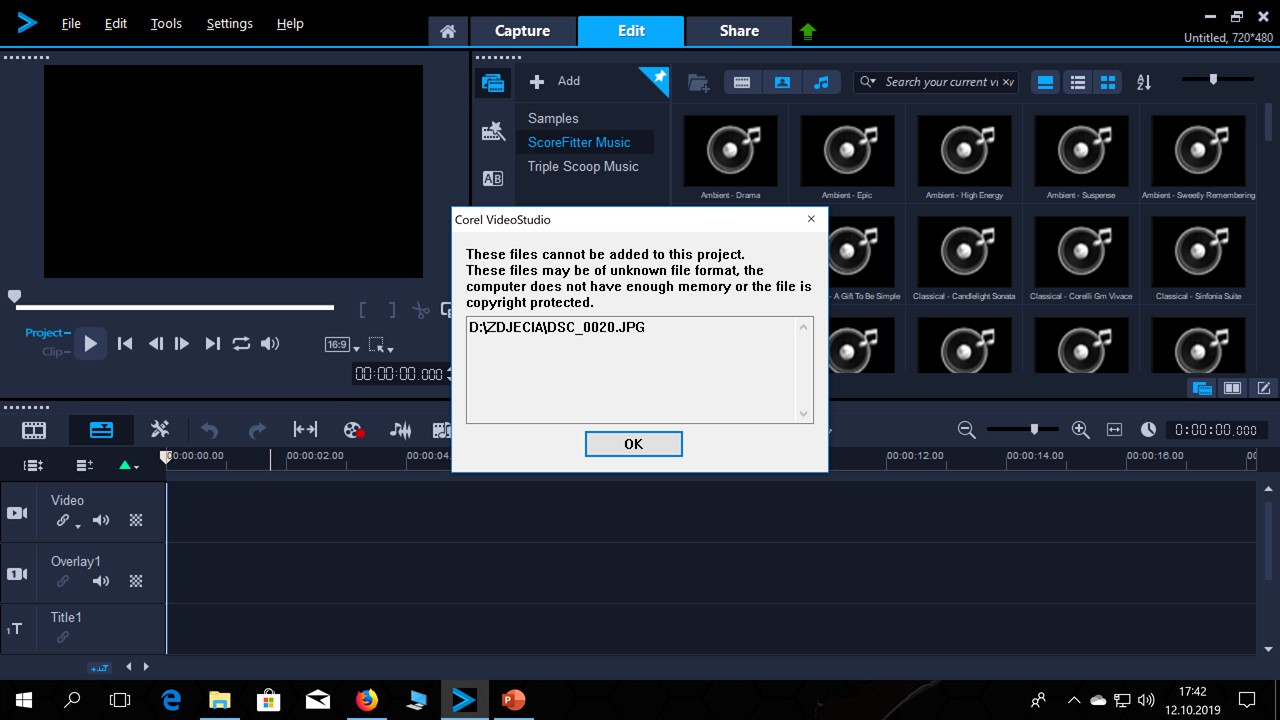Open the Tools menu

pyautogui.click(x=166, y=23)
